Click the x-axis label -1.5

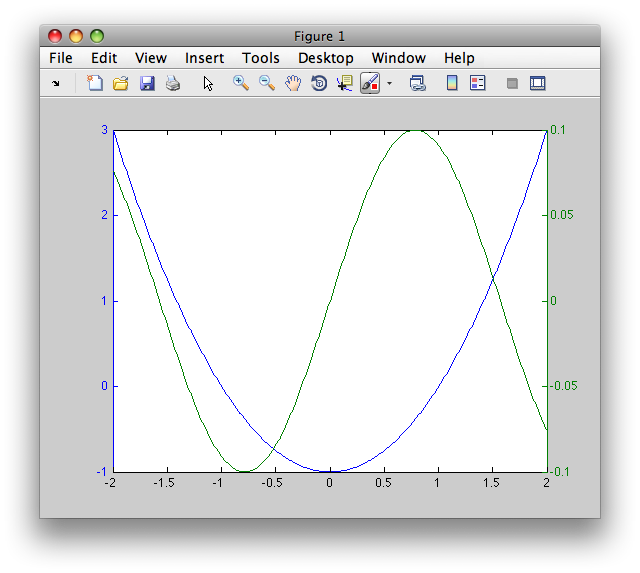tap(164, 483)
